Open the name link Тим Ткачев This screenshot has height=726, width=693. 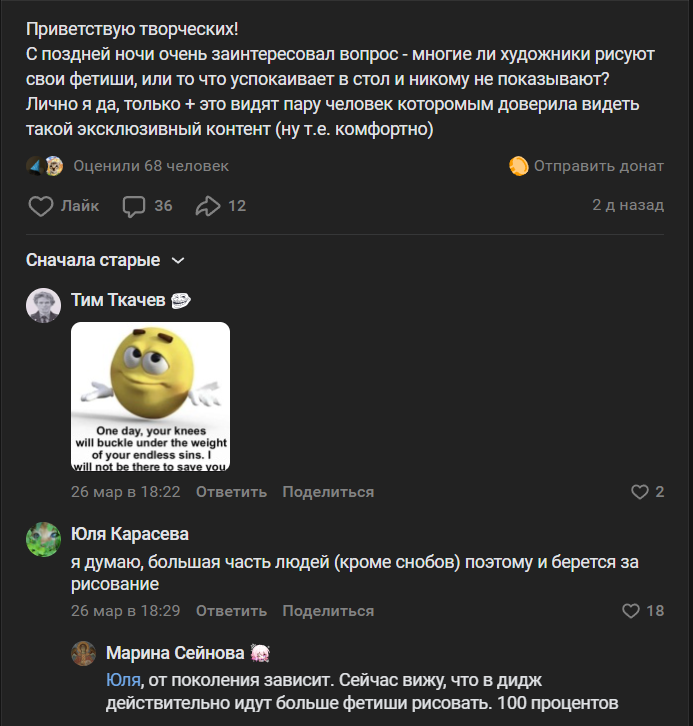pos(117,300)
